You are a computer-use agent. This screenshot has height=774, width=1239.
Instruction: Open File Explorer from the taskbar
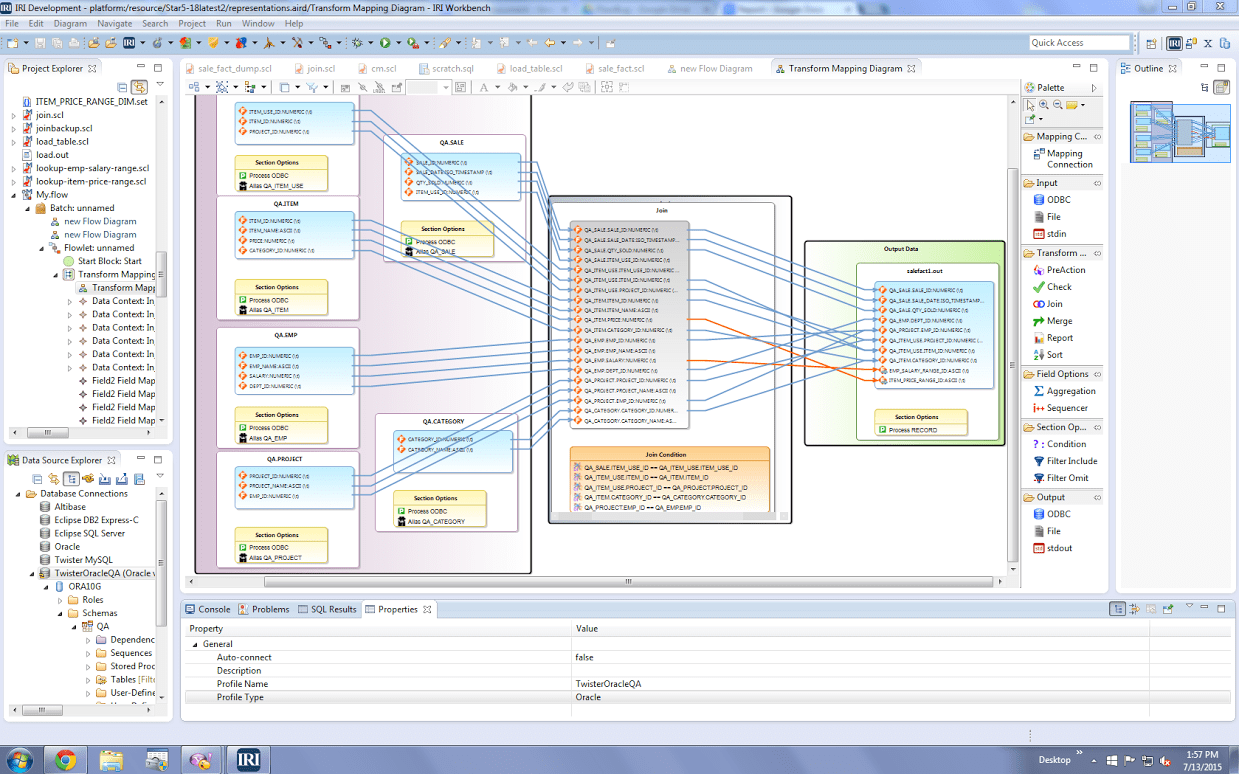(111, 759)
